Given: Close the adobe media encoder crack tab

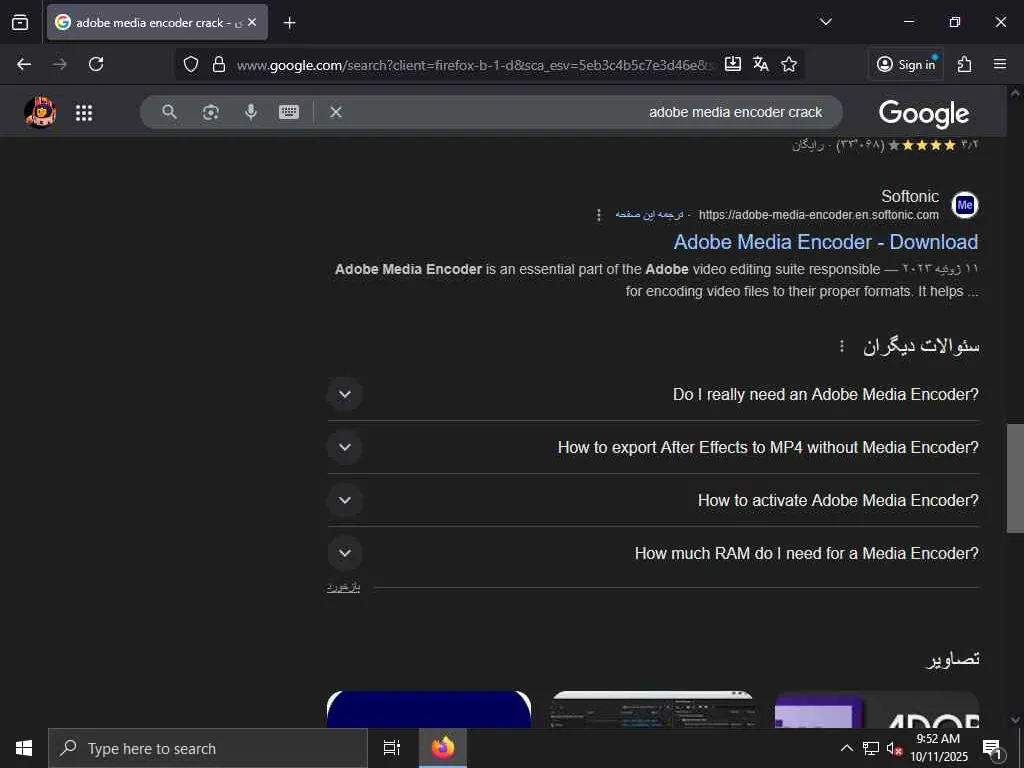Looking at the screenshot, I should tap(252, 22).
